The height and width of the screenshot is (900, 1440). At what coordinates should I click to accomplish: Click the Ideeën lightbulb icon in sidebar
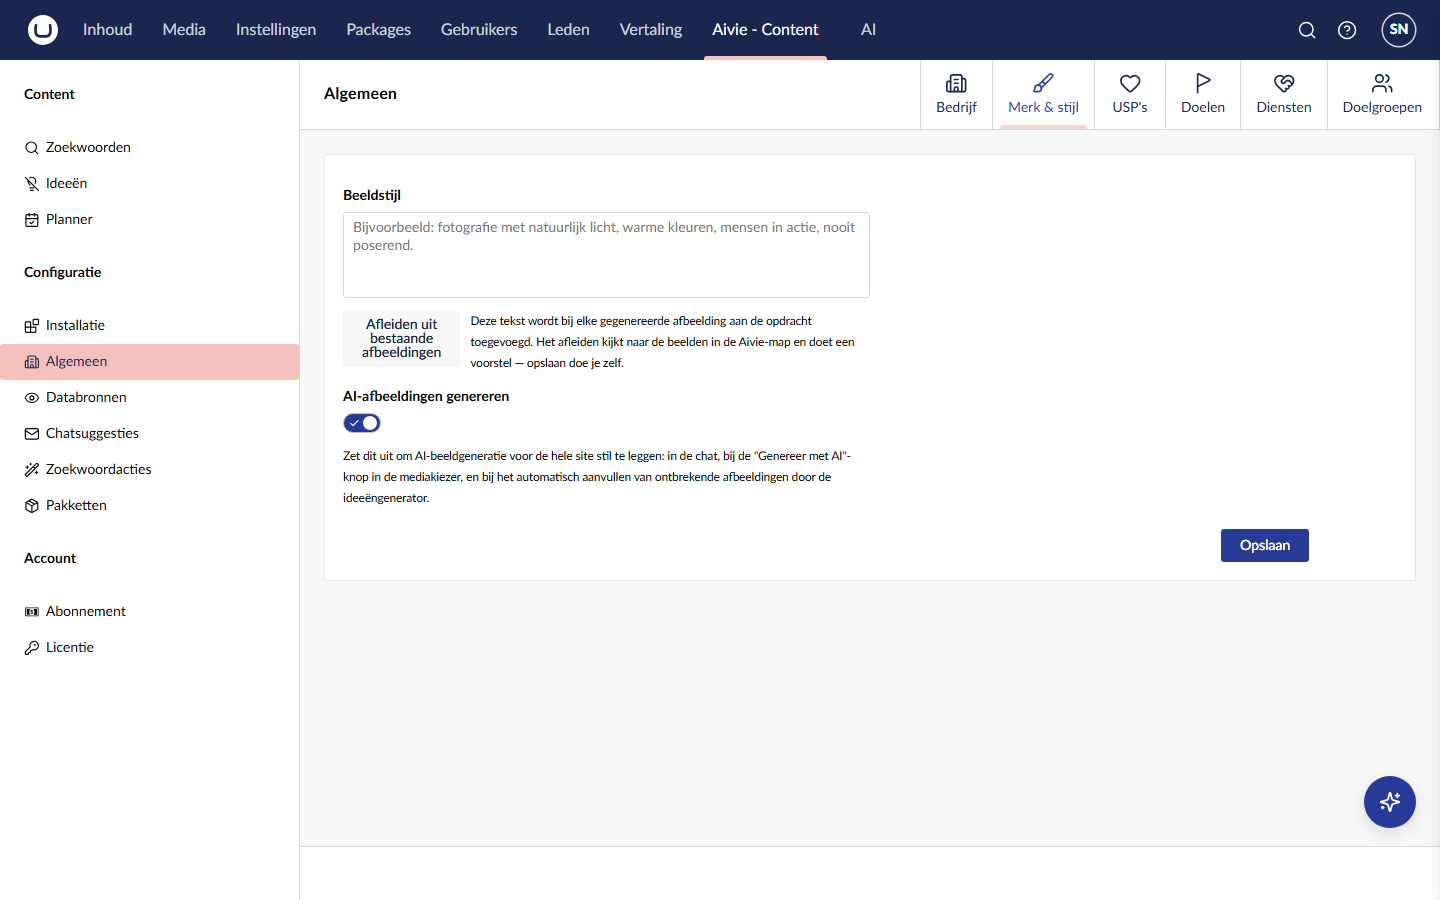32,184
